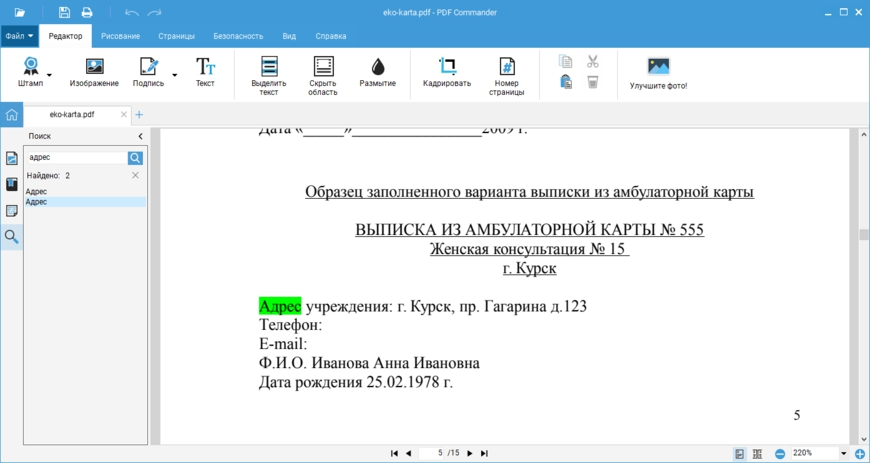Expand the Штамп dropdown arrow
This screenshot has width=870, height=463.
pyautogui.click(x=49, y=74)
